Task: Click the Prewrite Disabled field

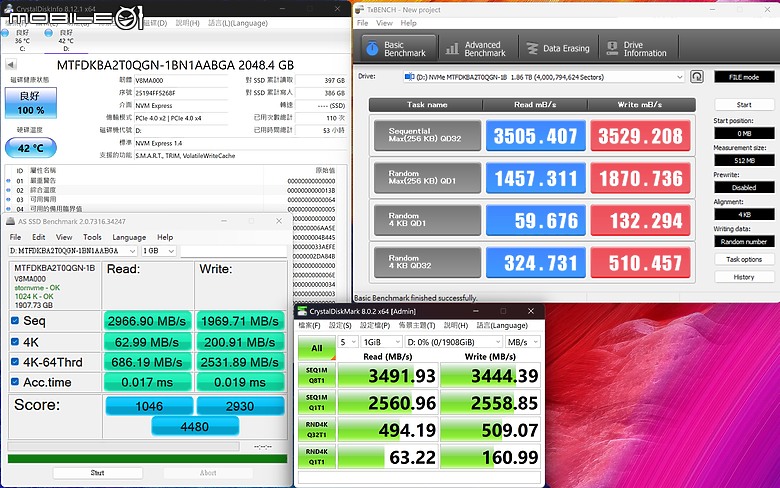Action: (744, 188)
